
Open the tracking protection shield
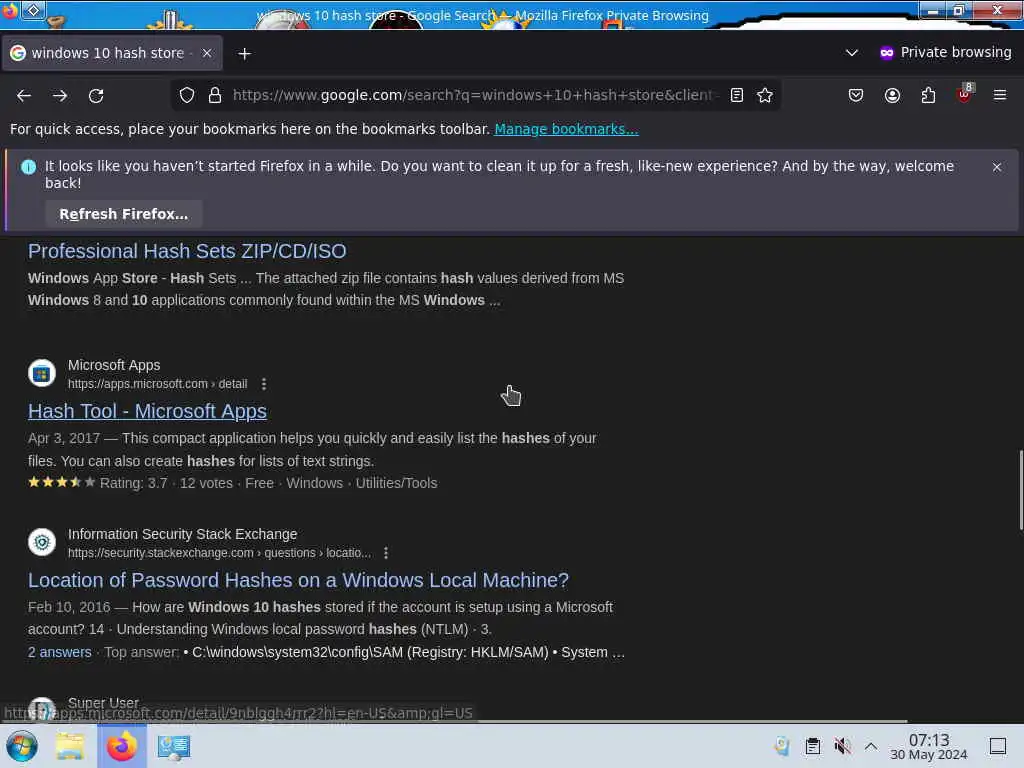pos(187,95)
